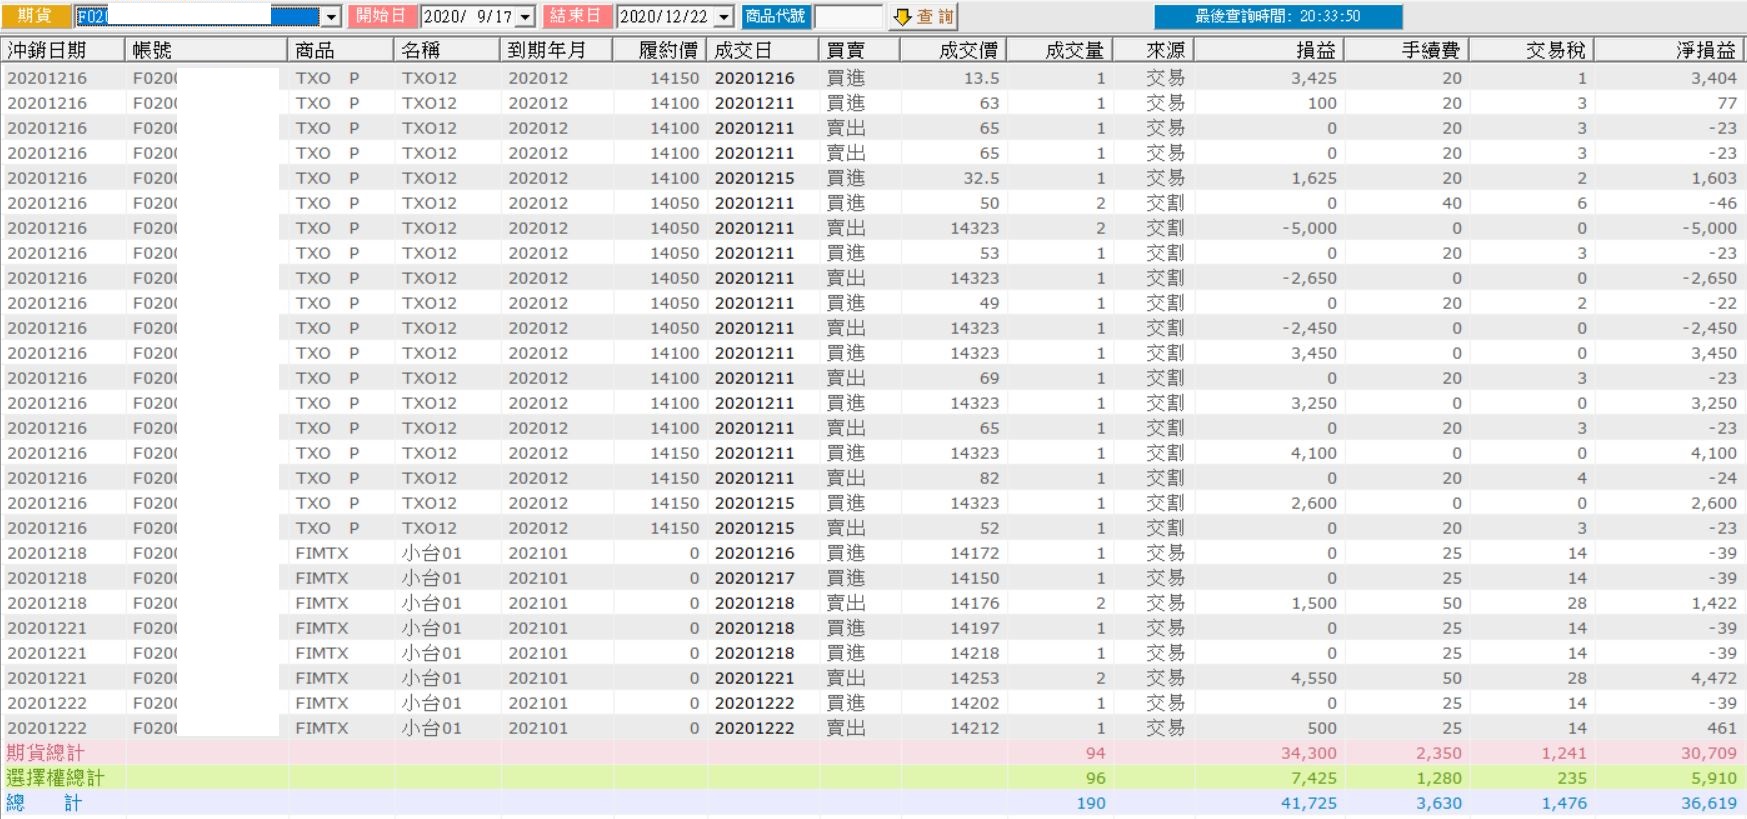This screenshot has width=1747, height=819.
Task: Click the 查詢 query button
Action: pyautogui.click(x=922, y=17)
